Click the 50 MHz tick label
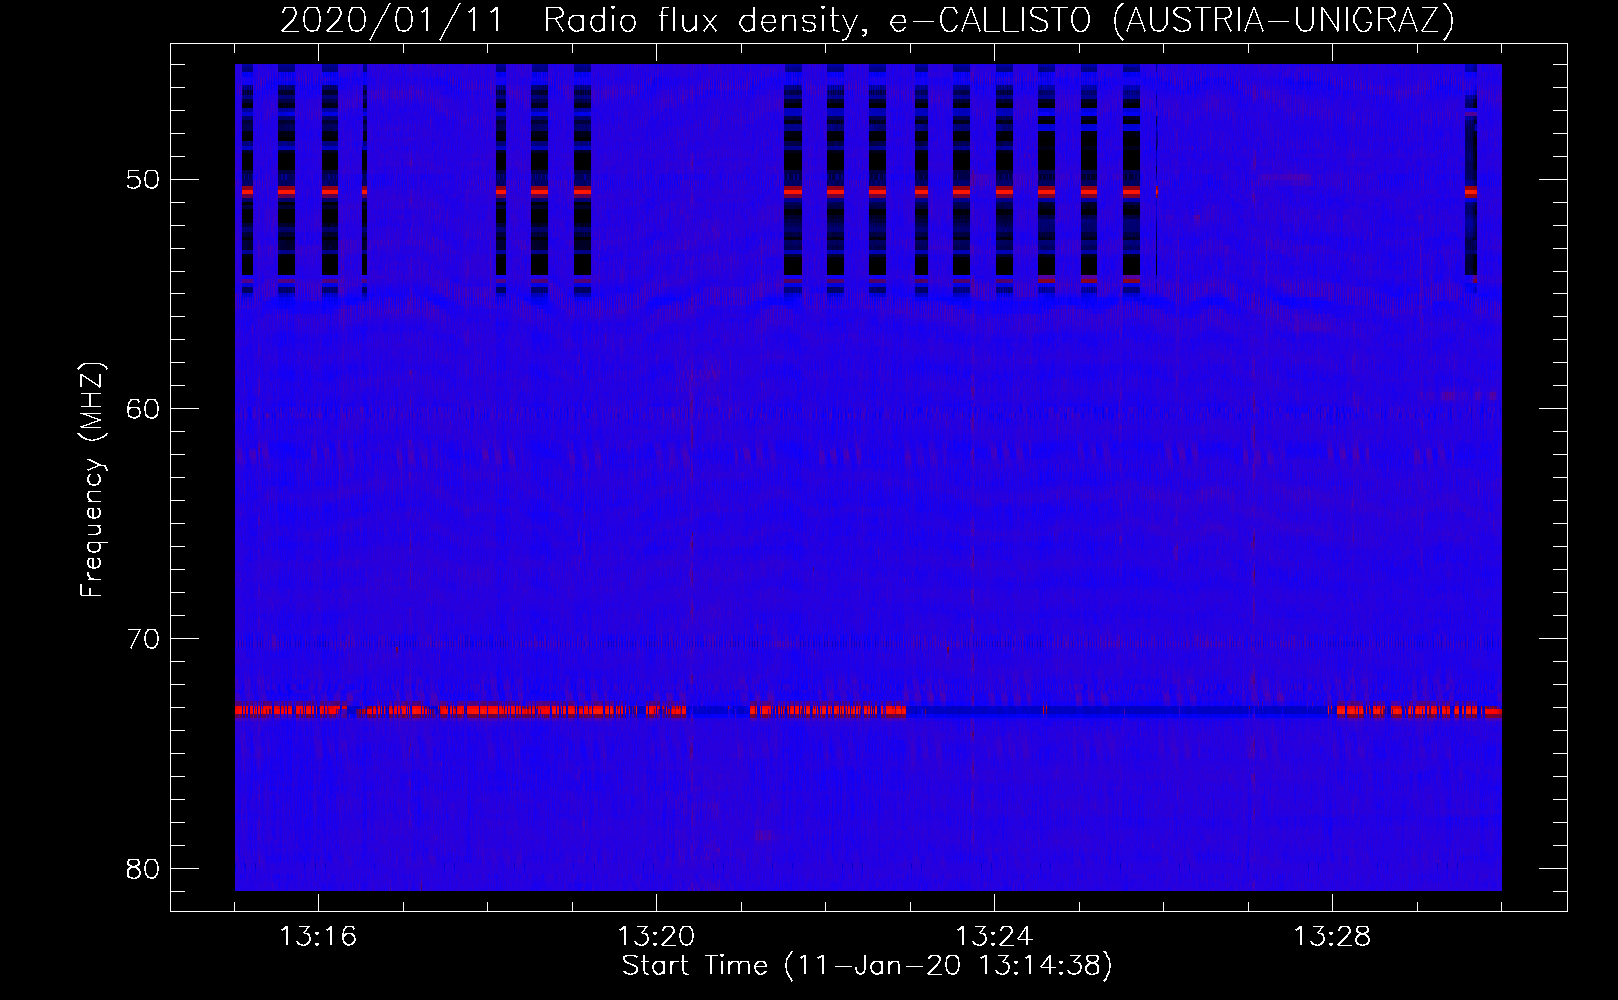 pyautogui.click(x=144, y=180)
